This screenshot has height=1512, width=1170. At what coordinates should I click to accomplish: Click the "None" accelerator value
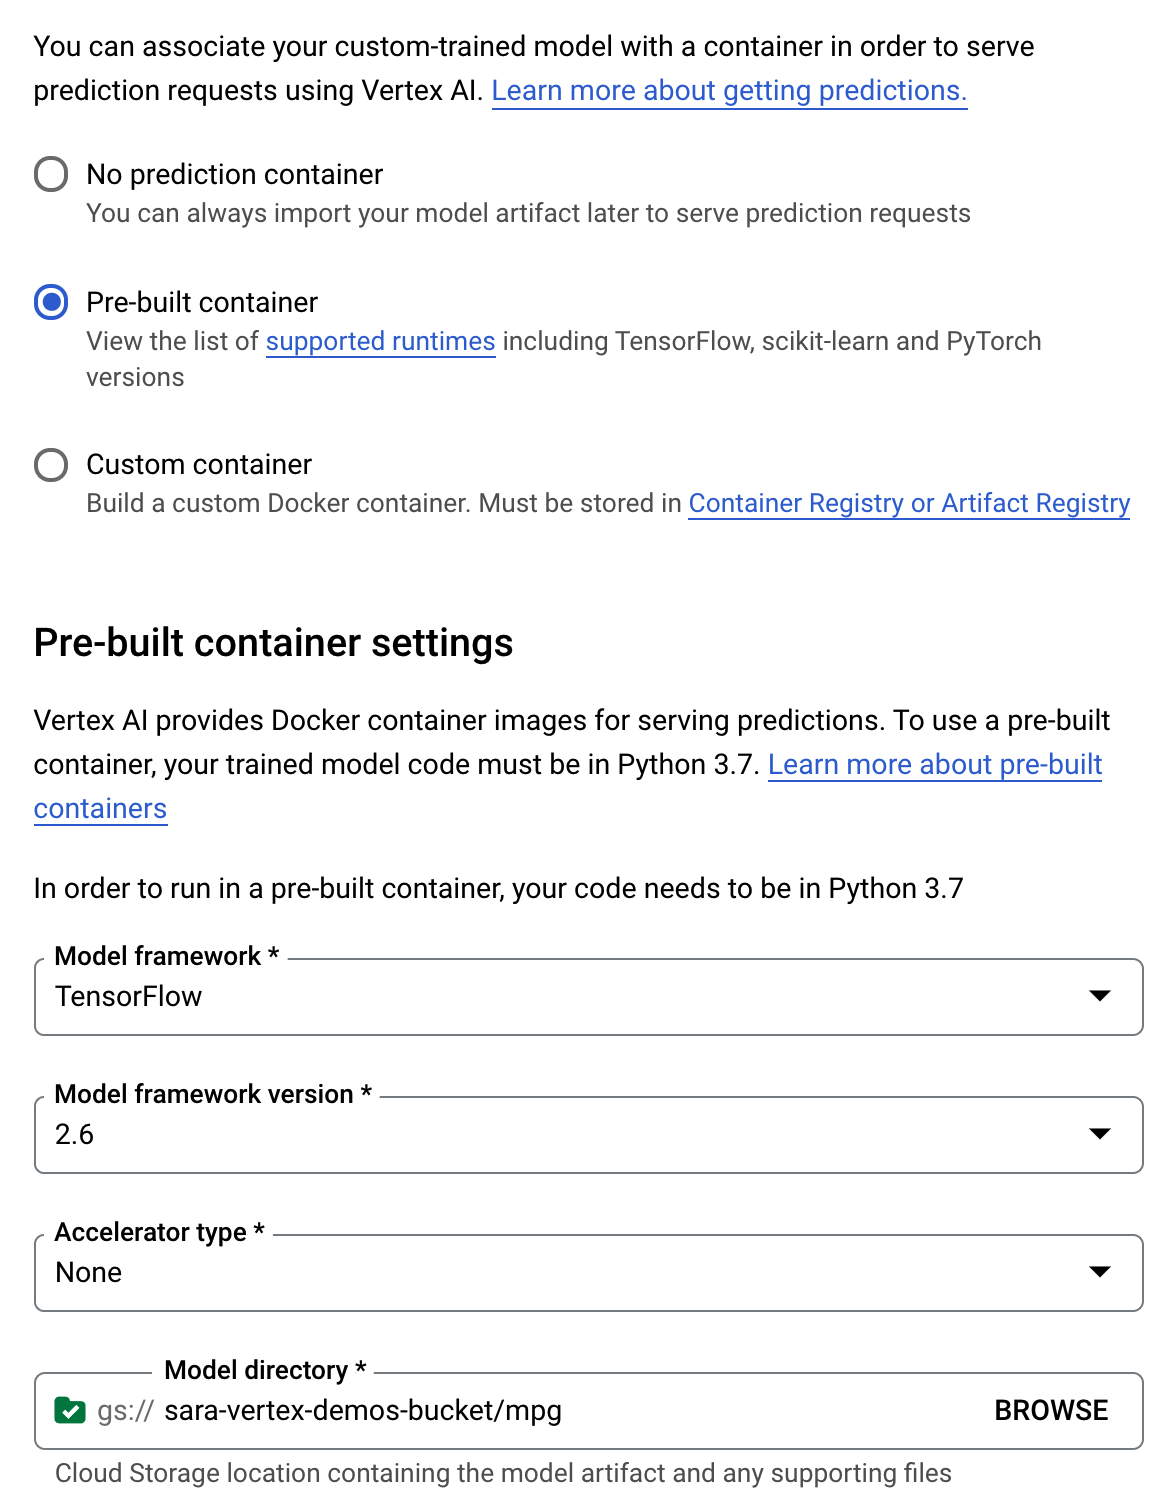click(x=87, y=1272)
